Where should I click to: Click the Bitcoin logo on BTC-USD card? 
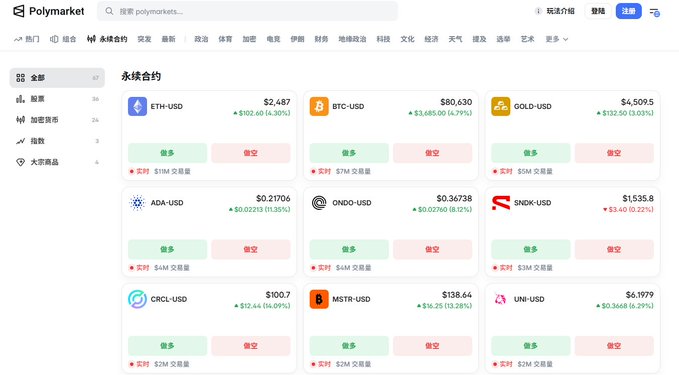click(319, 107)
